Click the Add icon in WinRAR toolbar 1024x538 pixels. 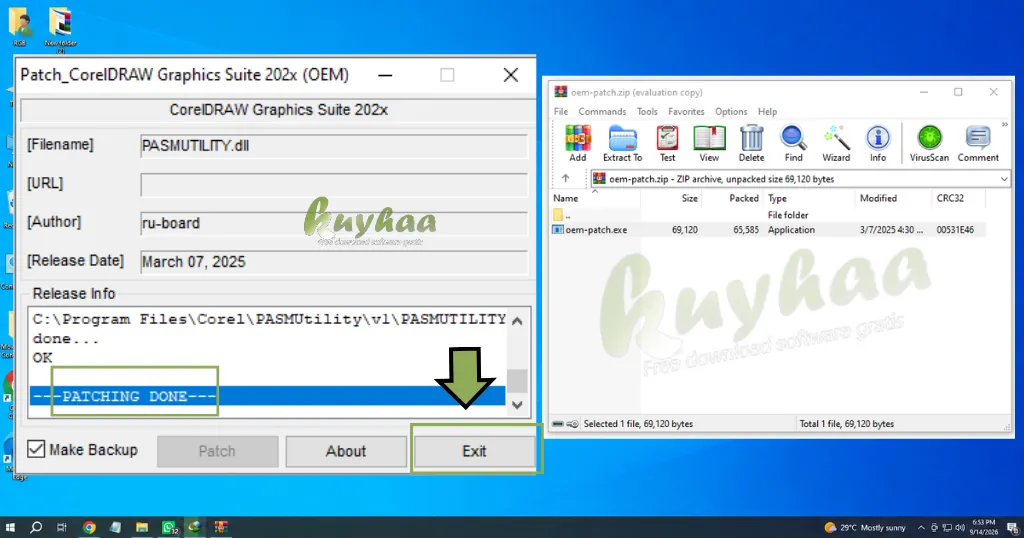point(577,143)
